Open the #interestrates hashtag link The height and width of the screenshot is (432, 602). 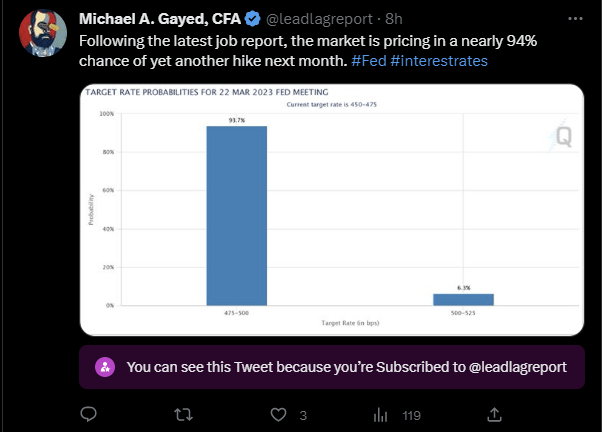click(x=439, y=61)
